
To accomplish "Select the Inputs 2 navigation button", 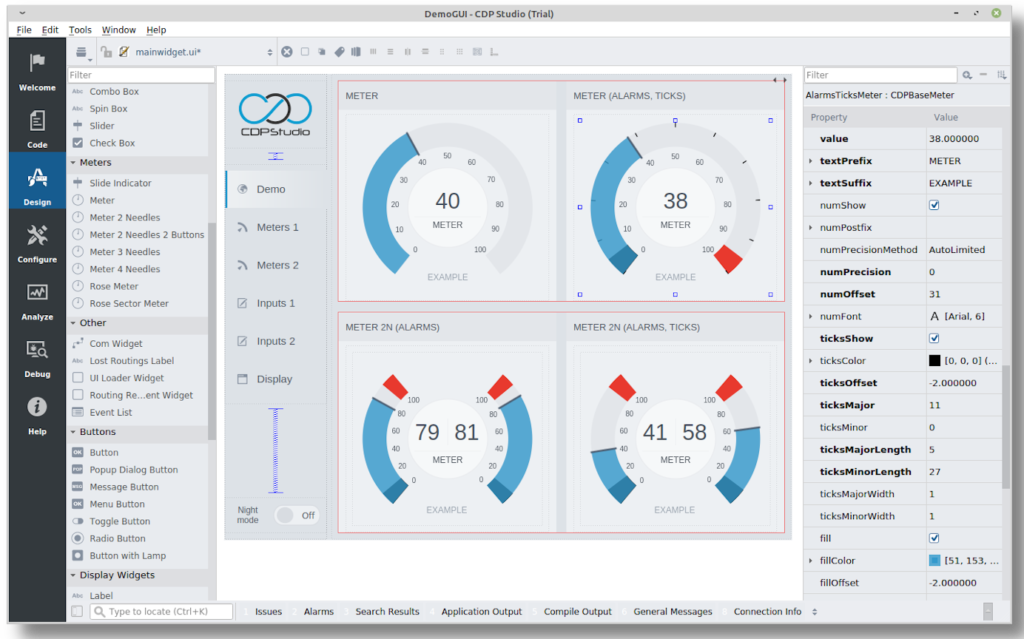I will 276,341.
